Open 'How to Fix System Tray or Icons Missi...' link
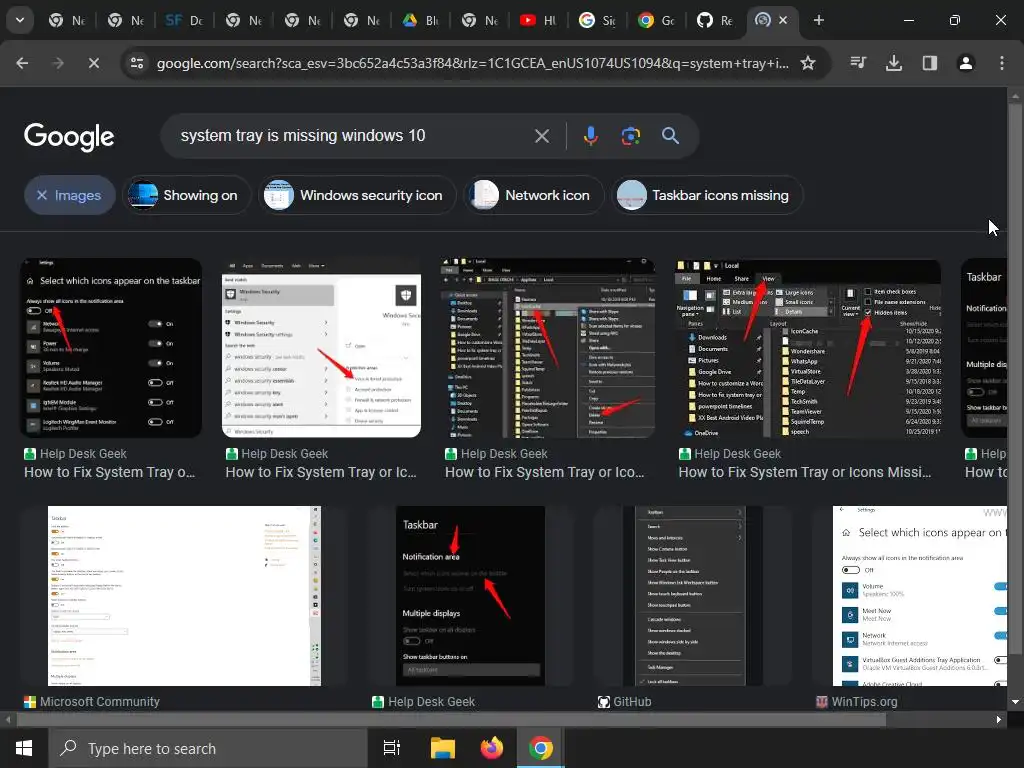This screenshot has height=768, width=1024. (x=805, y=472)
